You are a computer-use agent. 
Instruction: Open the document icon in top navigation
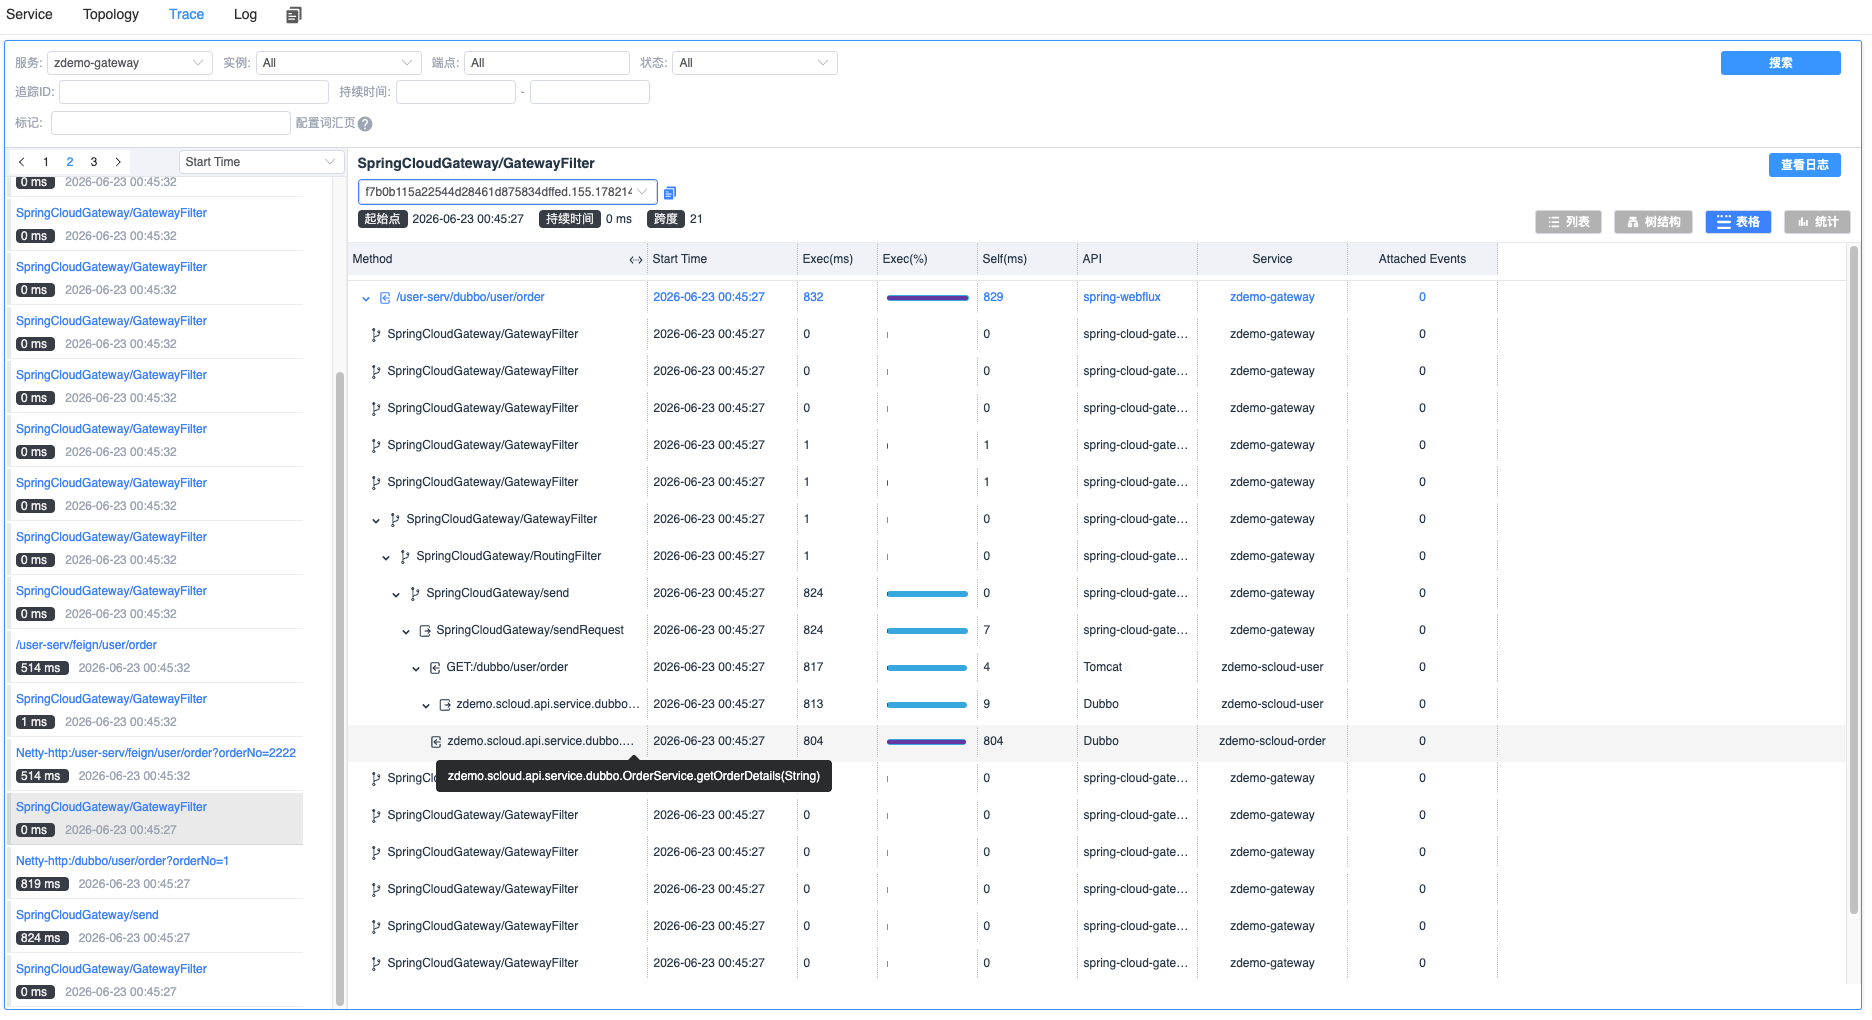[293, 15]
